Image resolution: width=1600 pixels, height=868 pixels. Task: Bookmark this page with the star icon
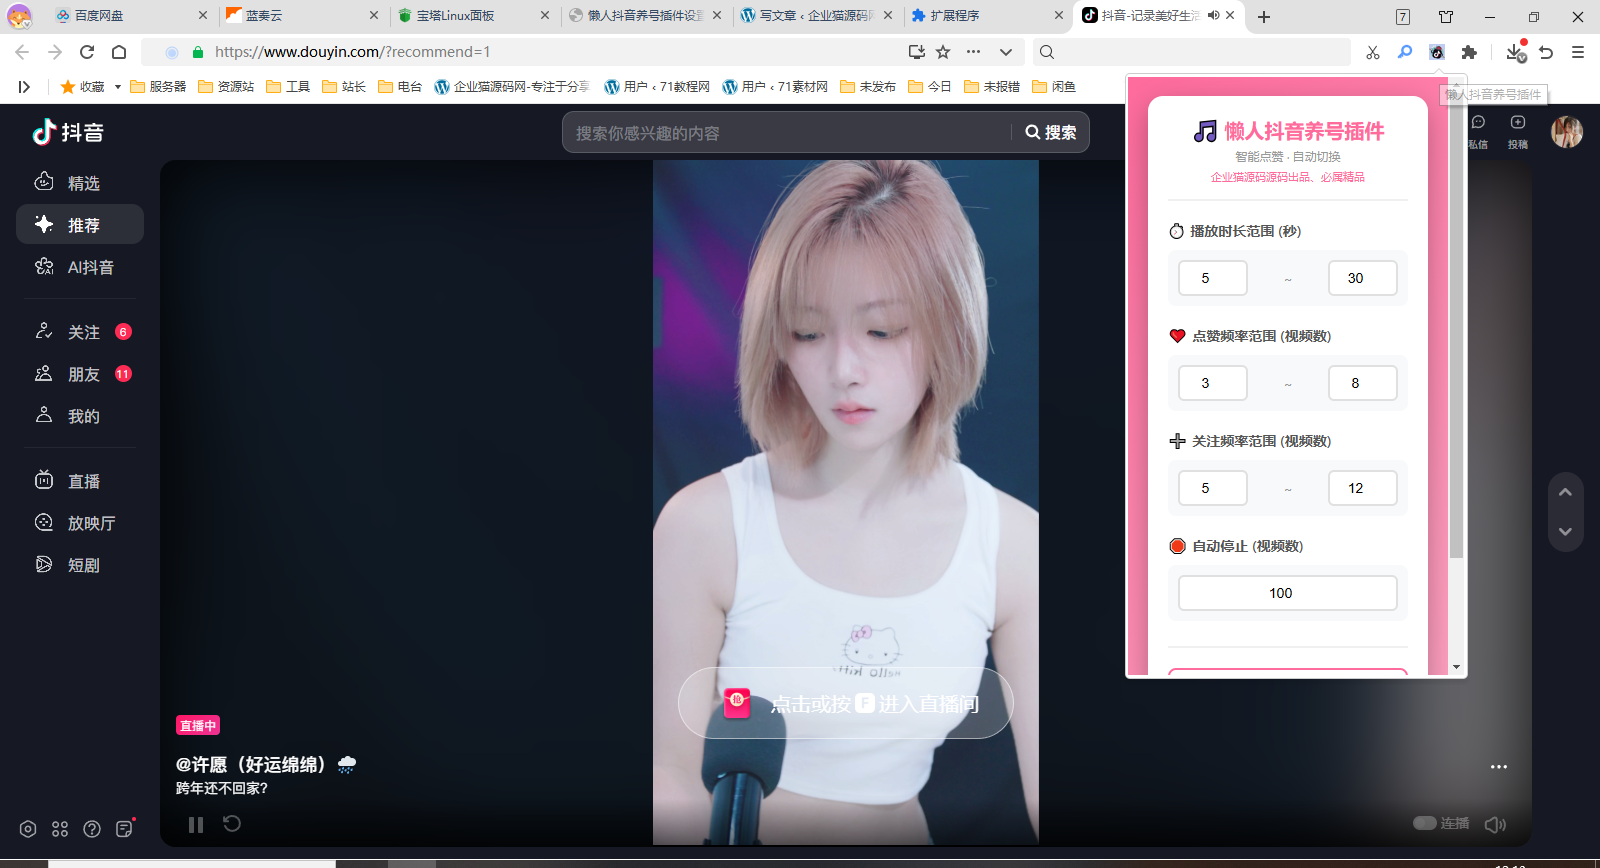click(x=943, y=52)
